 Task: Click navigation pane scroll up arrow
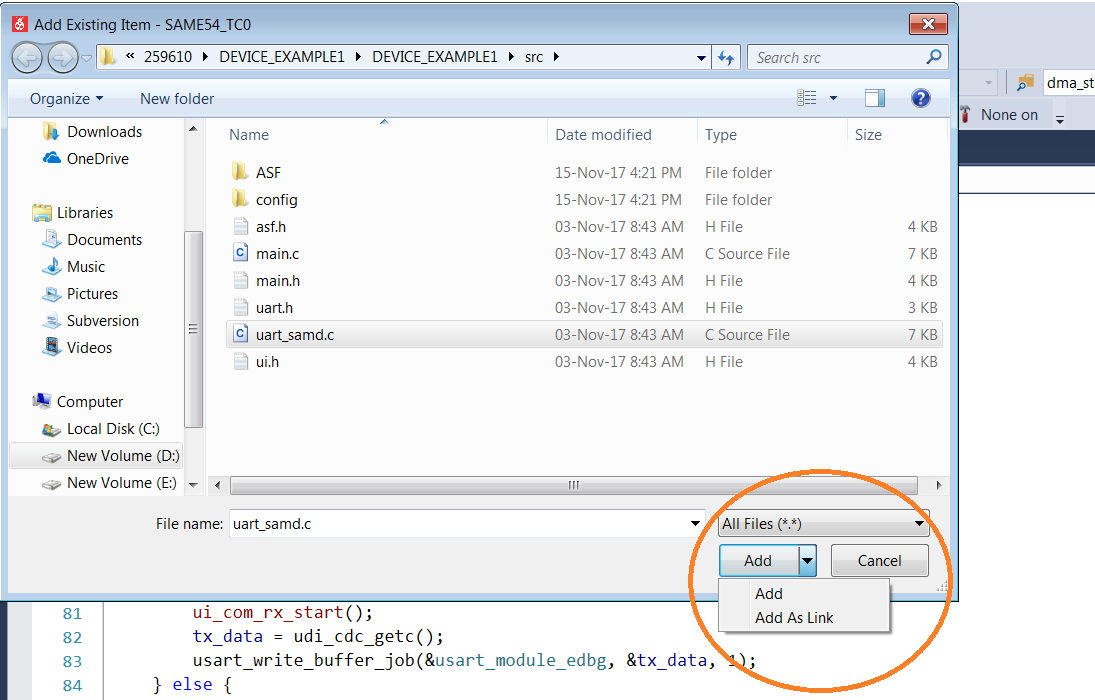(x=193, y=129)
